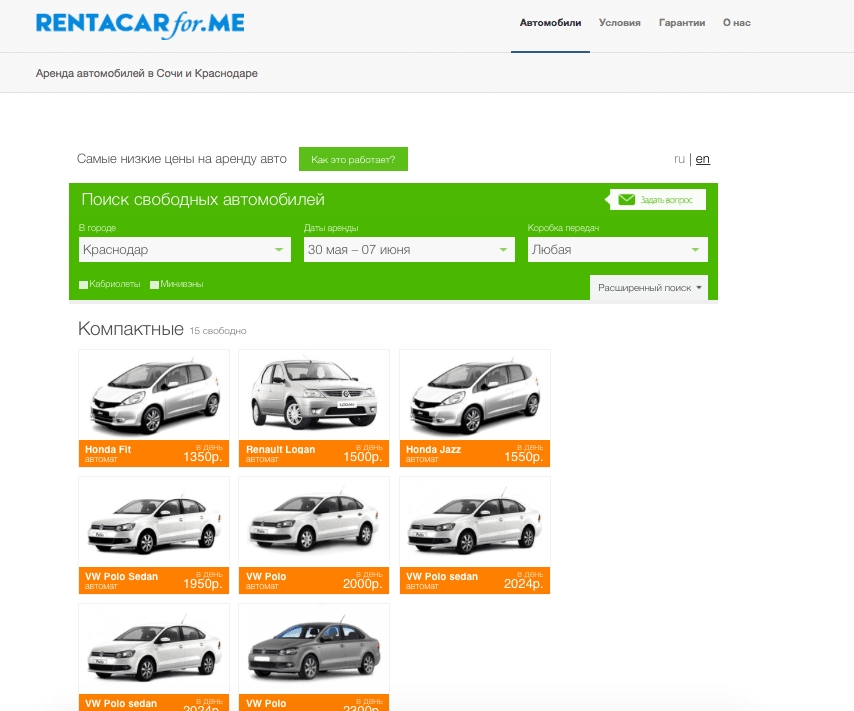Select the ru language link

(x=679, y=159)
